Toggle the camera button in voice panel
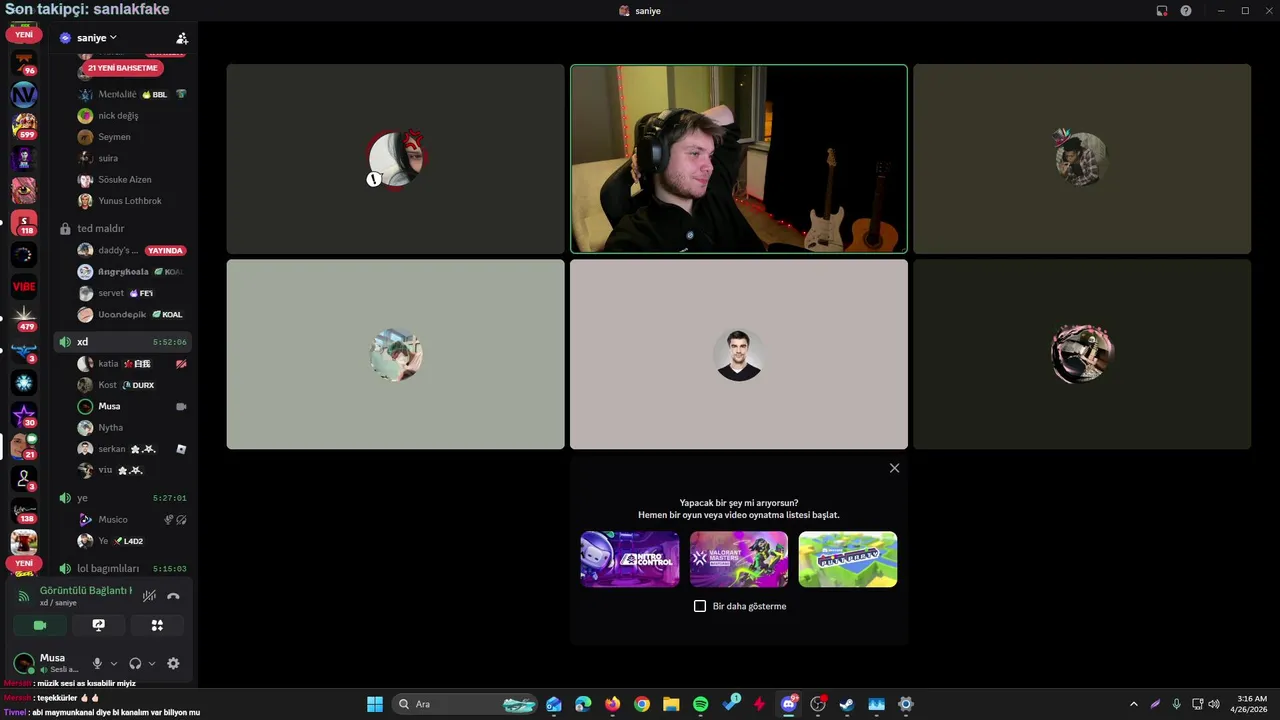The width and height of the screenshot is (1280, 720). tap(40, 625)
